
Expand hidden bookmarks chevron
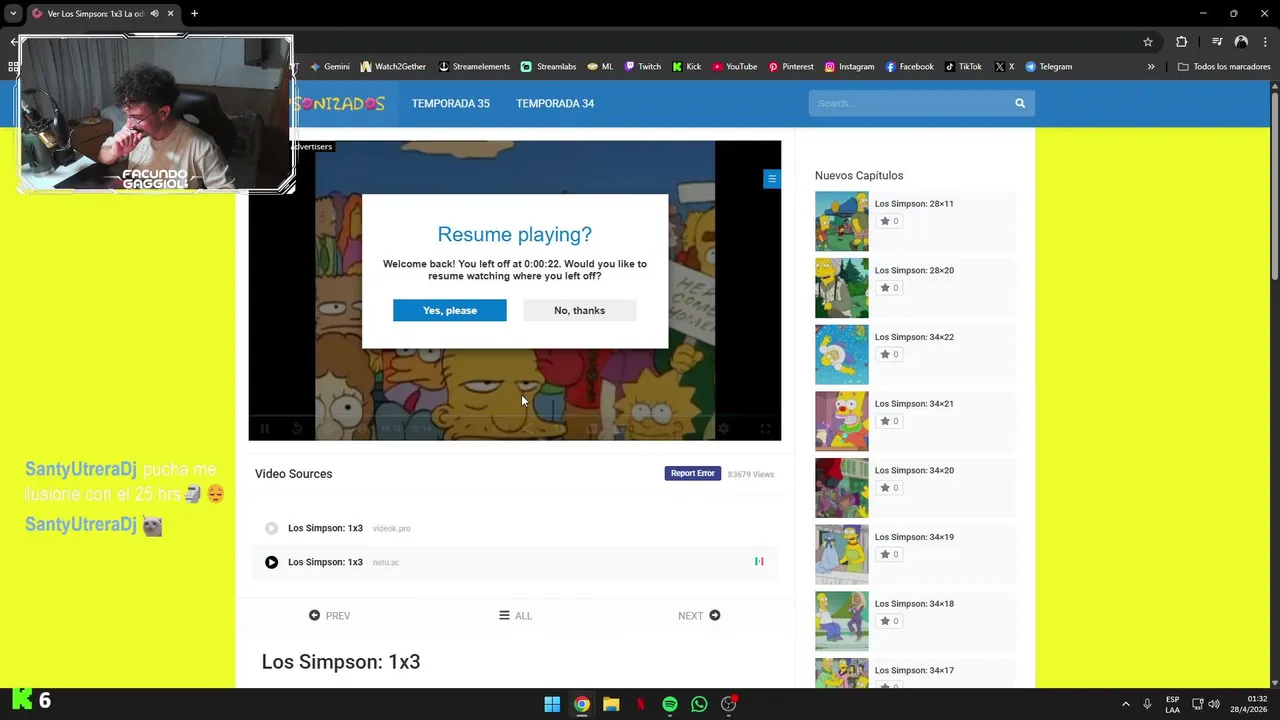pos(1151,67)
